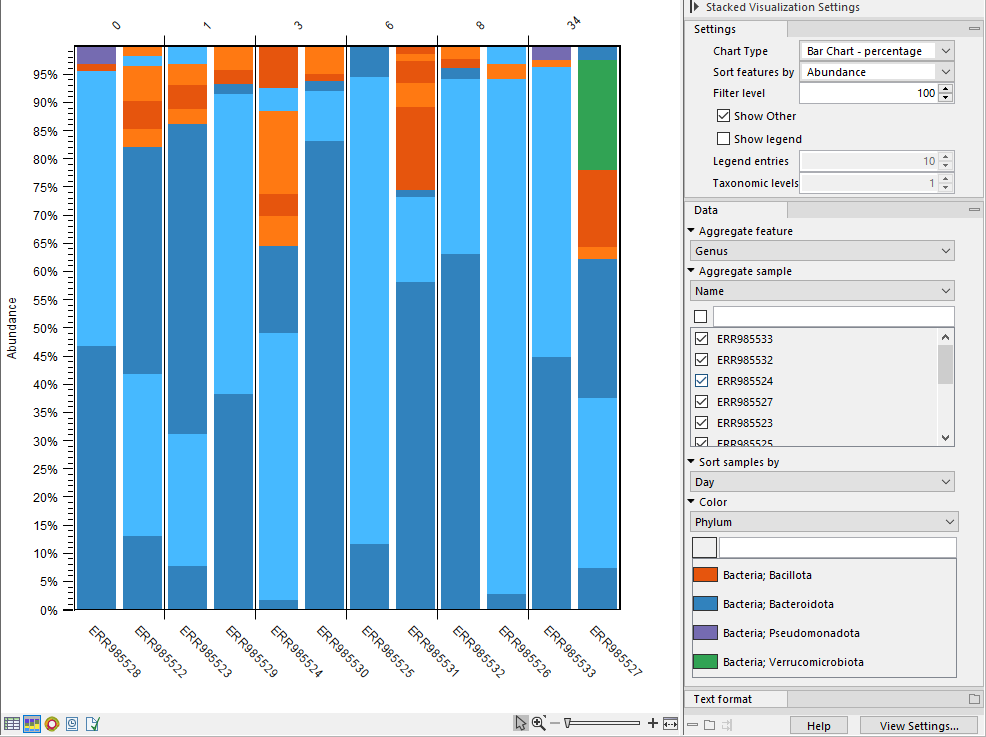Select the stacked bar chart view icon
986x737 pixels.
pyautogui.click(x=32, y=724)
